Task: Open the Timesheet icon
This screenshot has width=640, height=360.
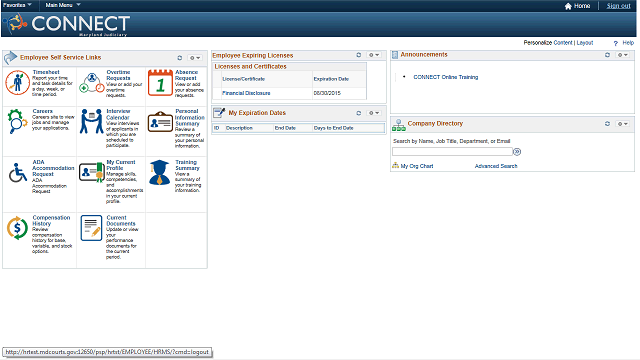Action: coord(17,83)
